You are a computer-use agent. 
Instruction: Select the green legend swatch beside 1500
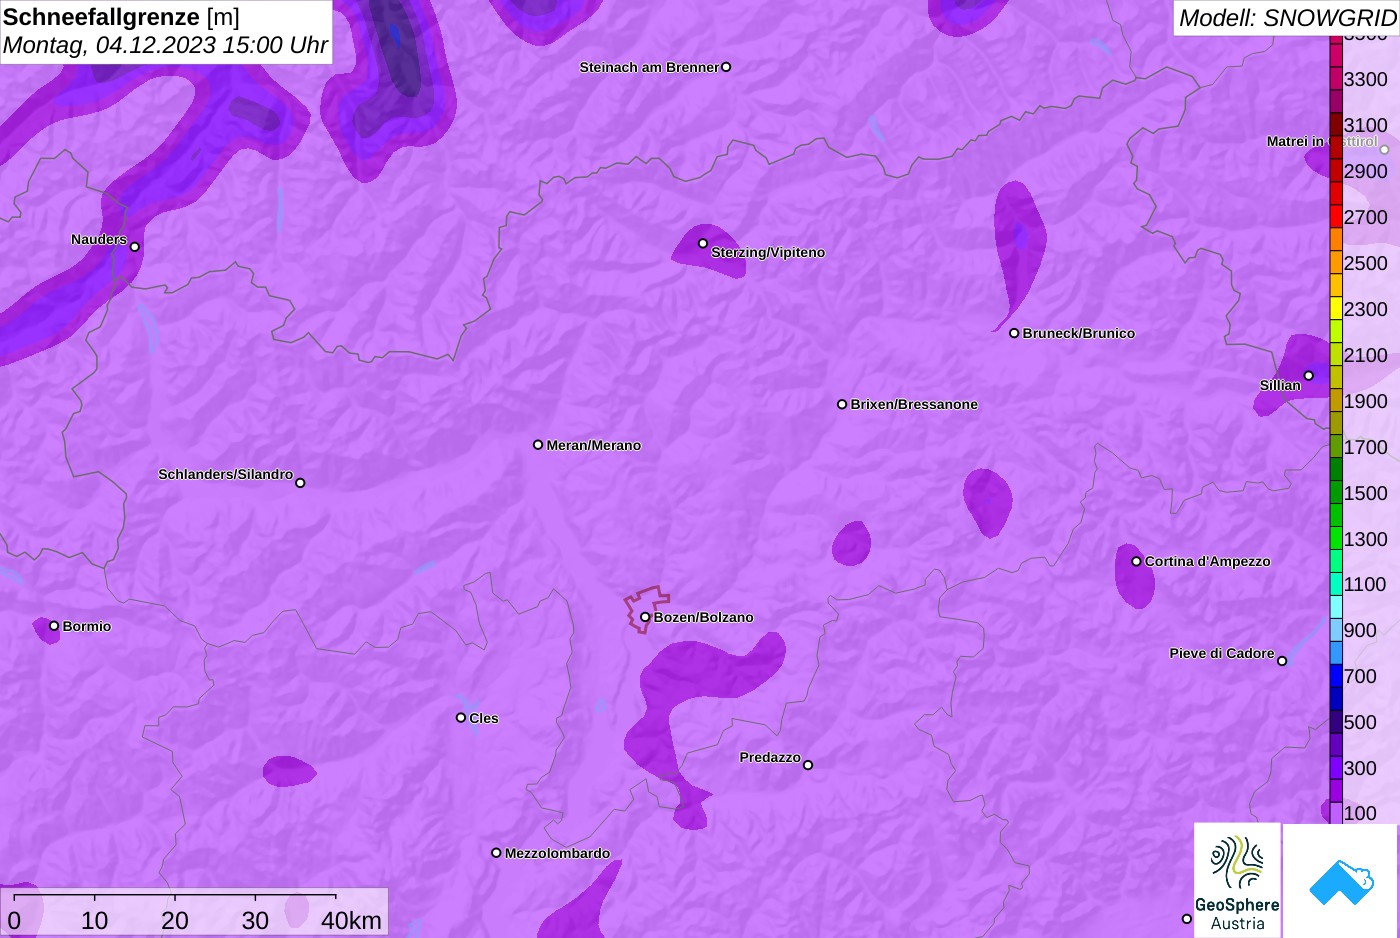point(1336,493)
